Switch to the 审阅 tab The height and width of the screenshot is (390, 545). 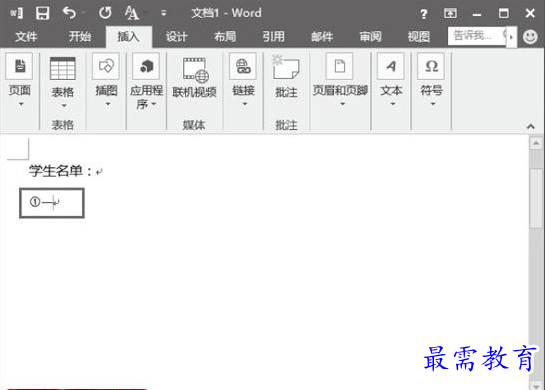371,36
